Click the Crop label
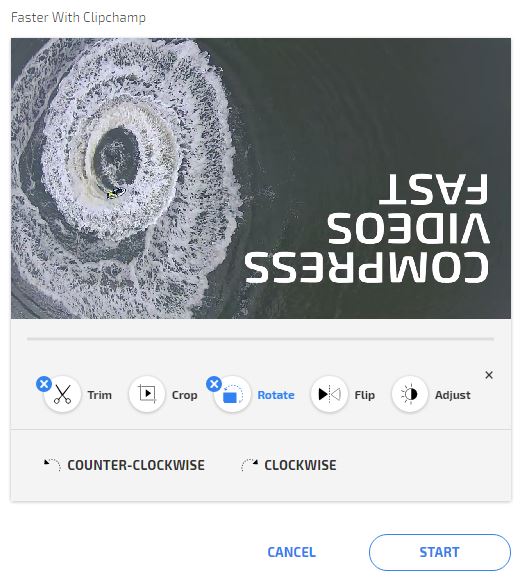Image resolution: width=520 pixels, height=579 pixels. (x=185, y=395)
